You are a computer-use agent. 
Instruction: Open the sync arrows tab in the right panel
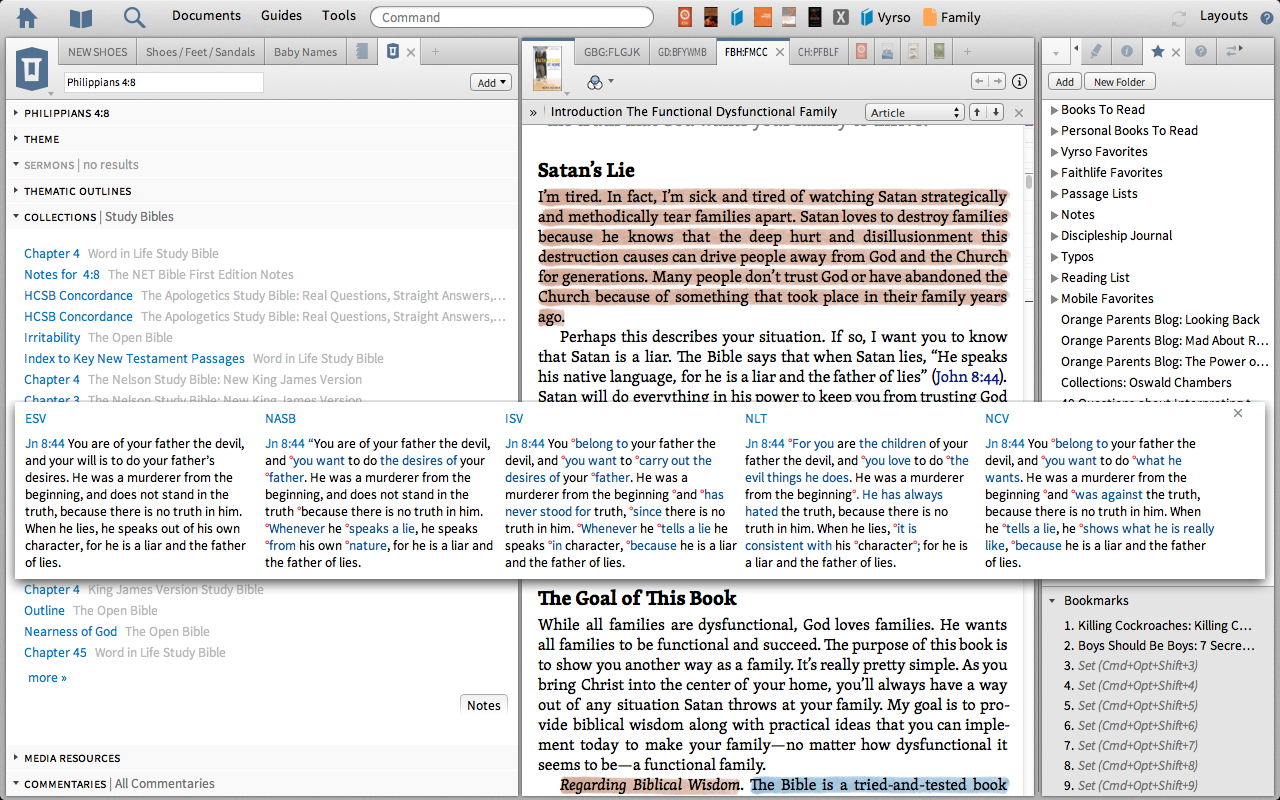click(x=1232, y=51)
